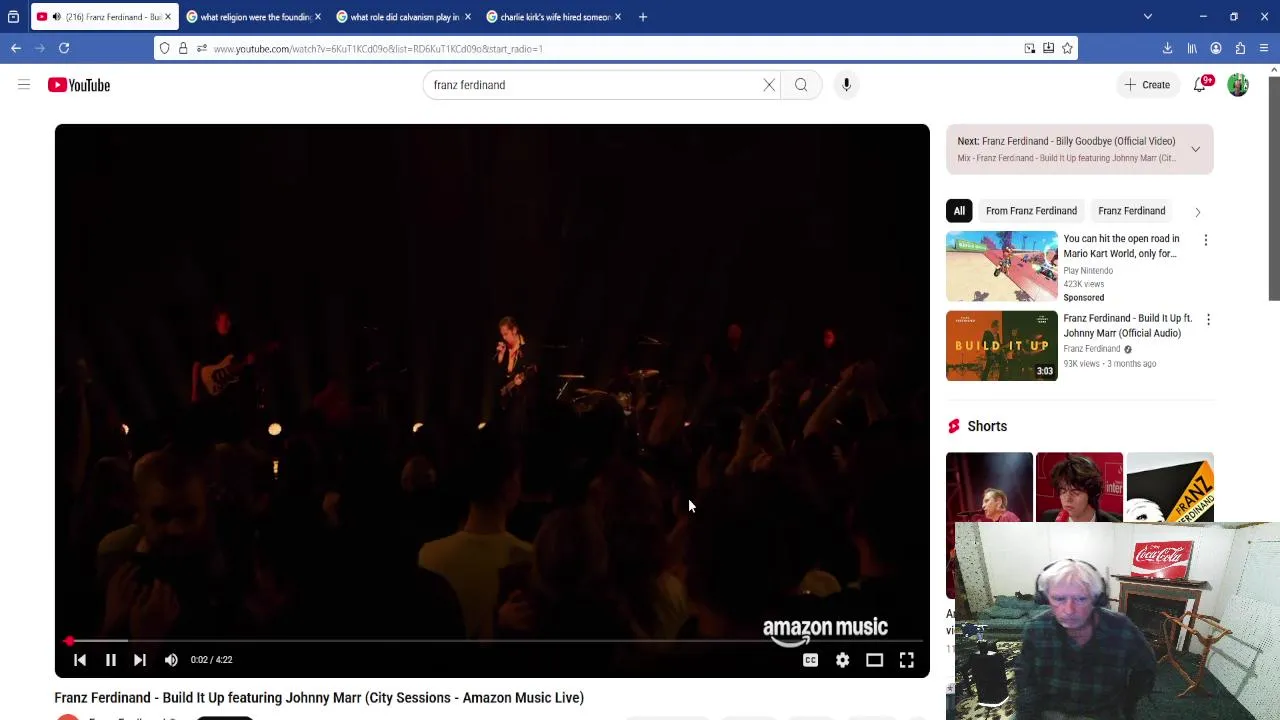The width and height of the screenshot is (1280, 720).
Task: Switch to 'what religion were the founding' tab
Action: 255,17
